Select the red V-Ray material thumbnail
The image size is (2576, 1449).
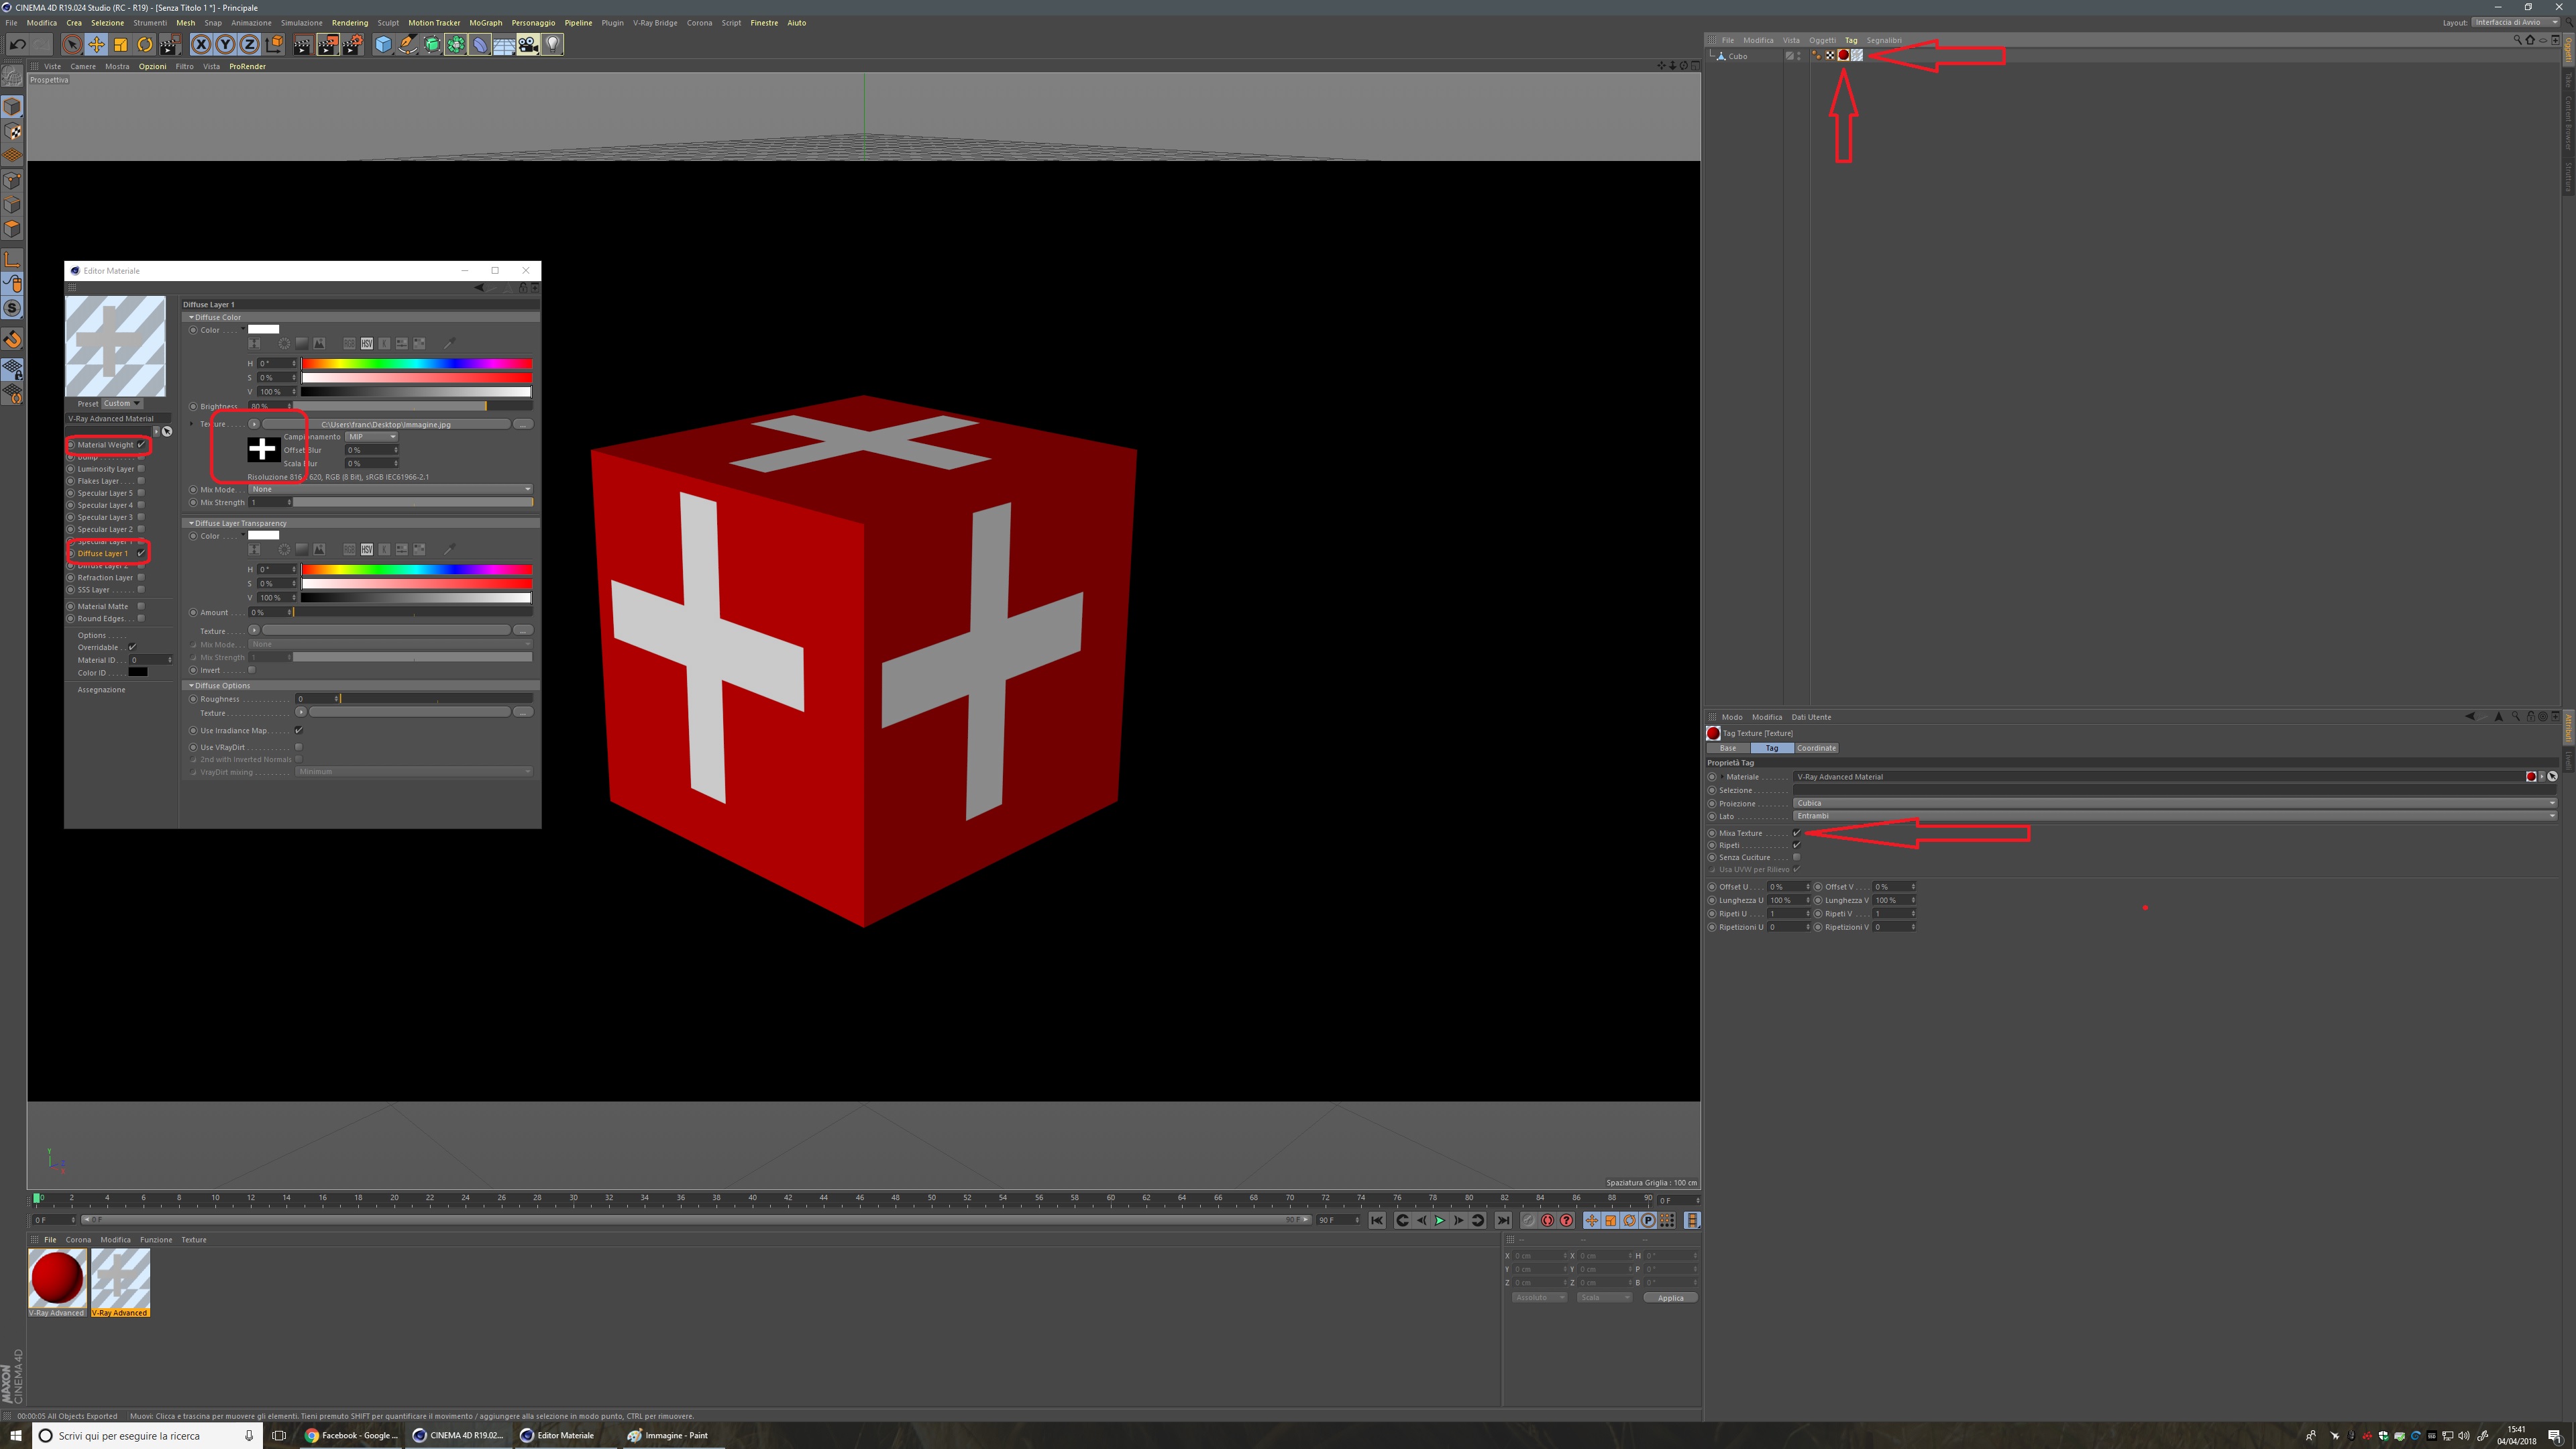click(57, 1278)
